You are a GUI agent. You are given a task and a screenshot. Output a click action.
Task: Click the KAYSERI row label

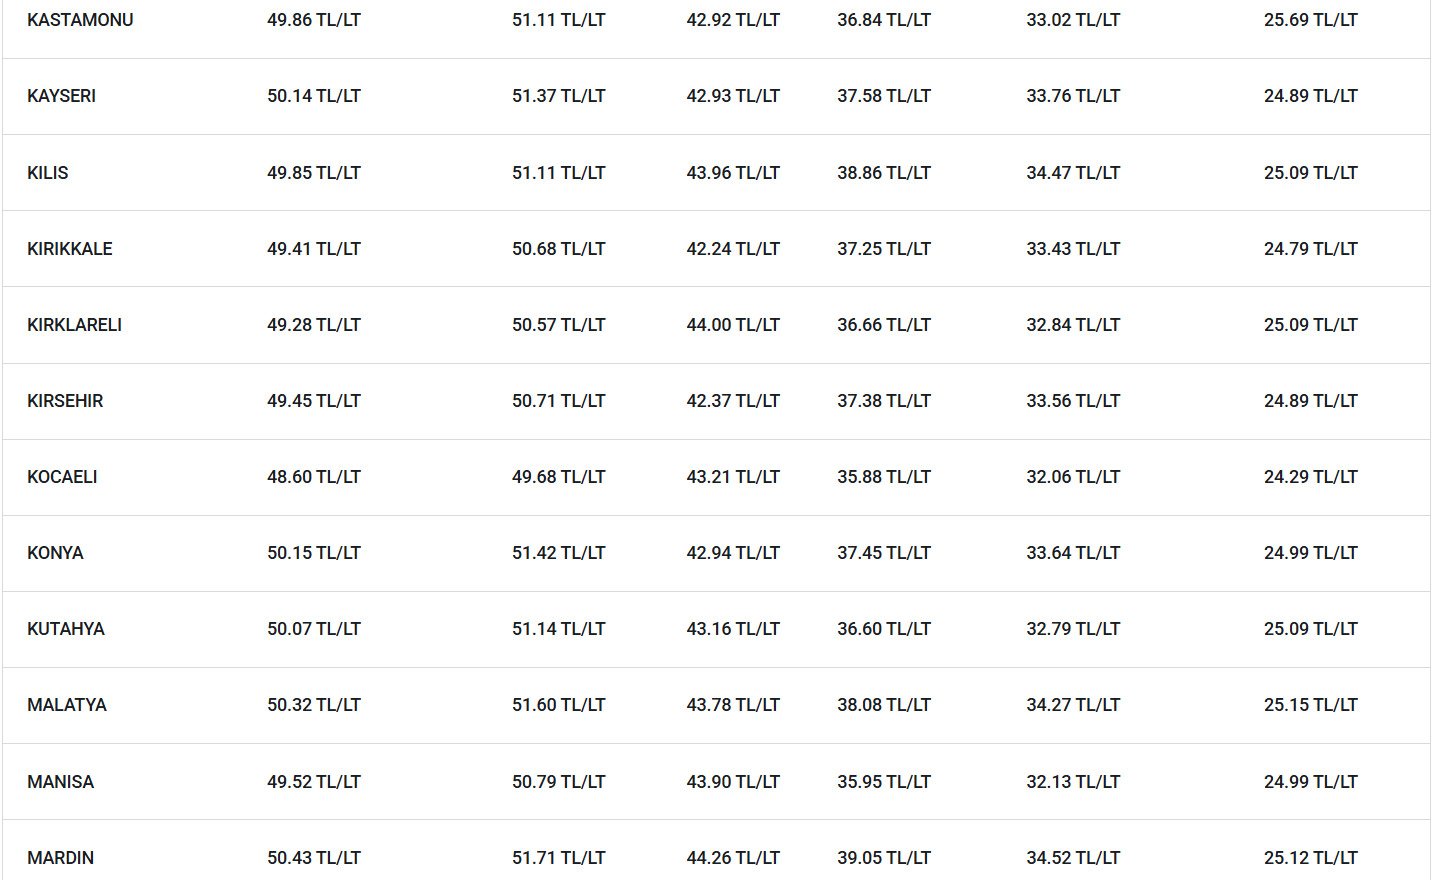(61, 96)
